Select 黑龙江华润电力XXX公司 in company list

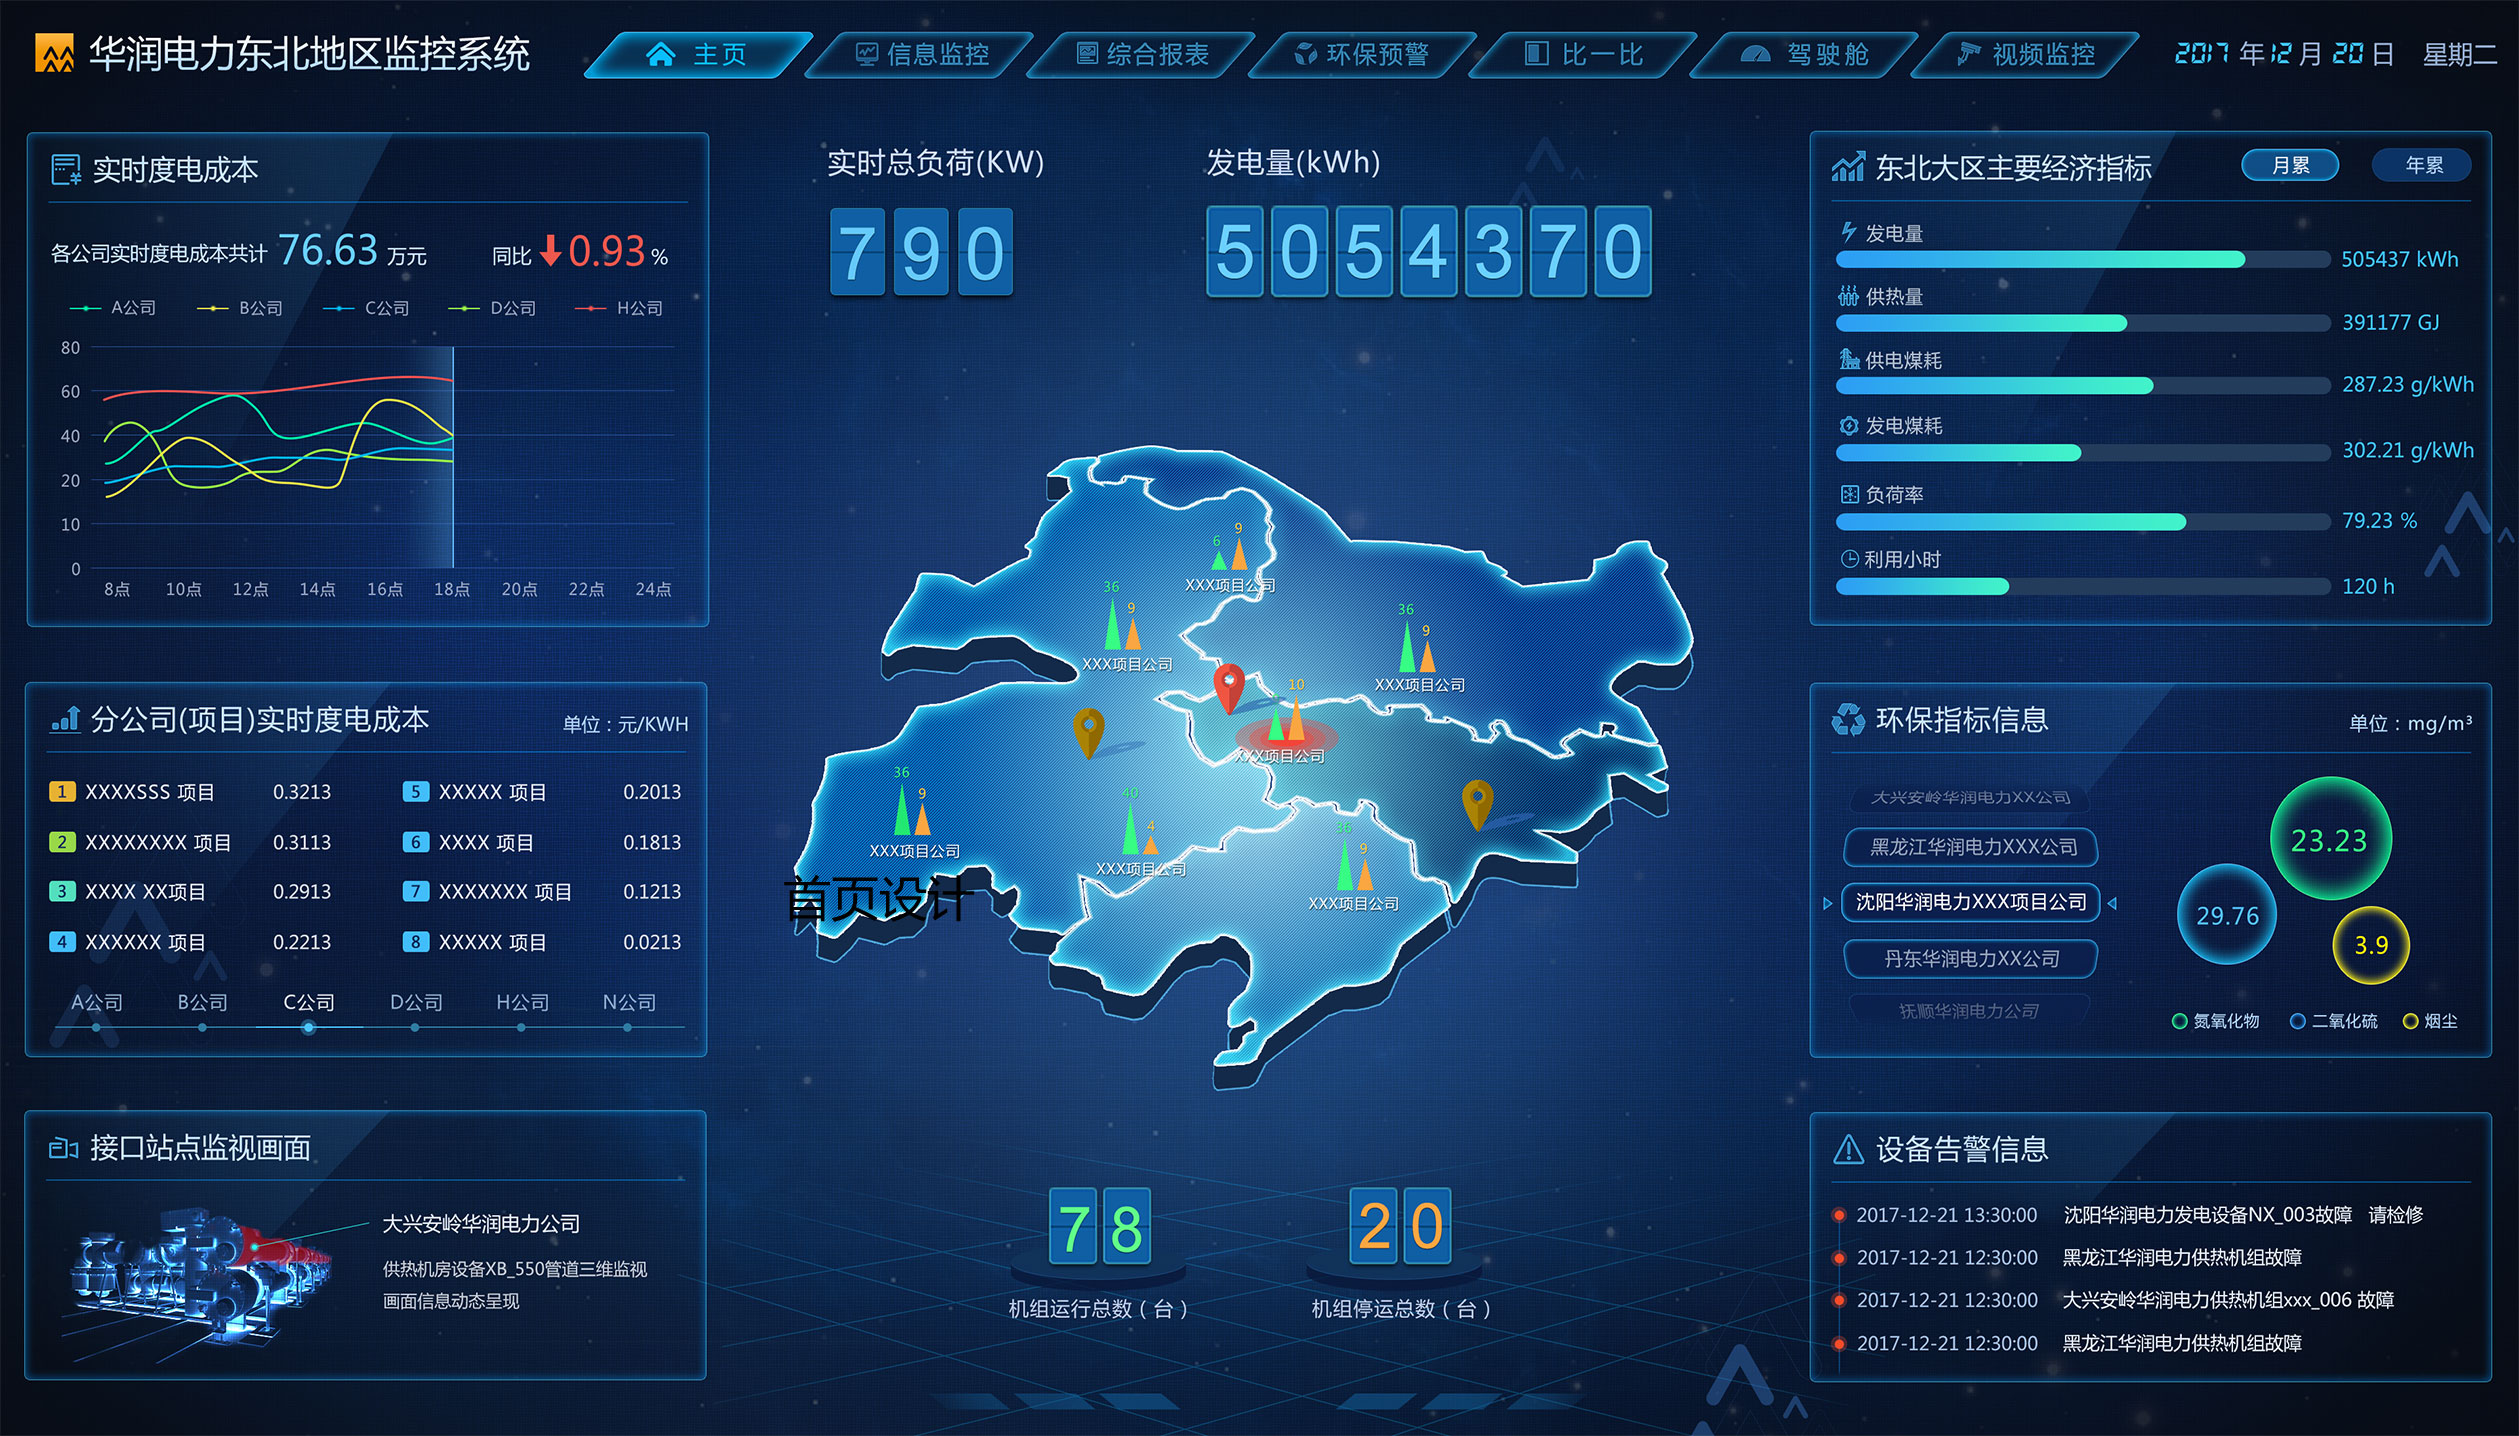pyautogui.click(x=1971, y=847)
